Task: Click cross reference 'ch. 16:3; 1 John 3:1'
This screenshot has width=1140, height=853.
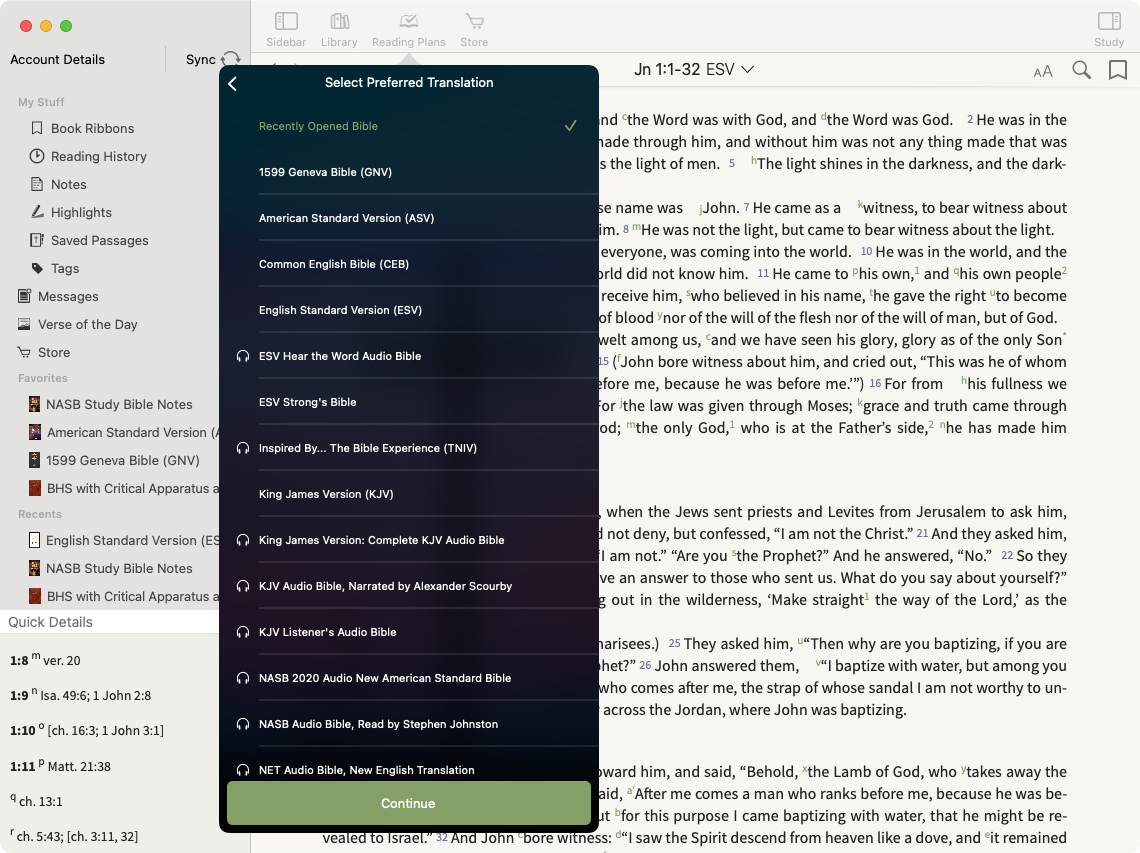Action: click(x=105, y=731)
